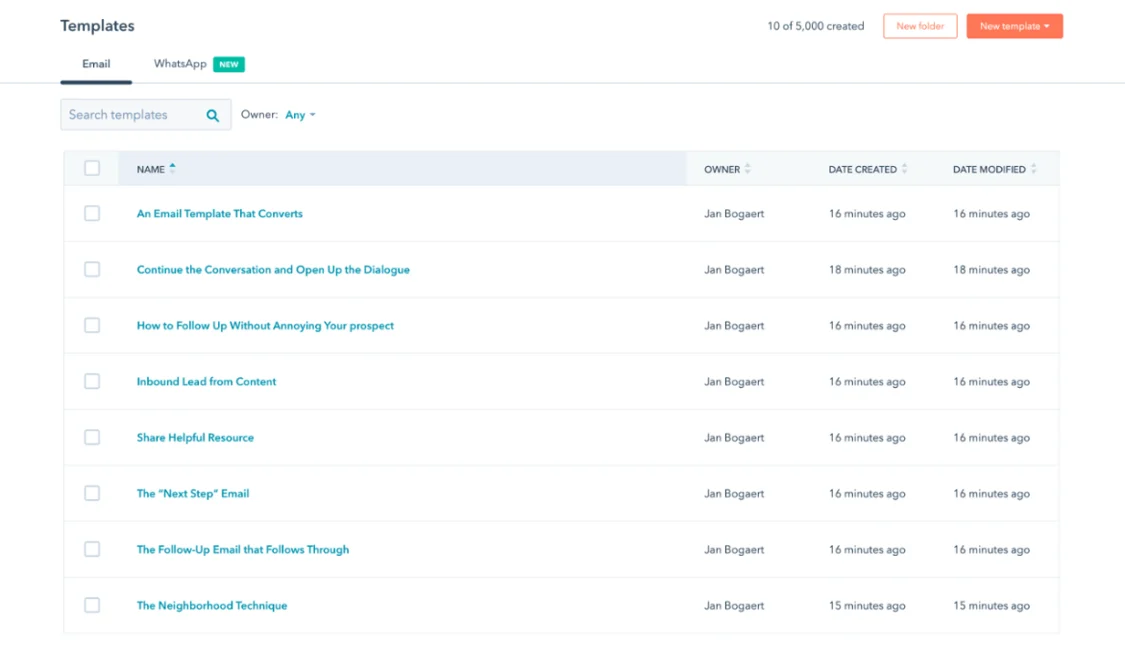Click the Owner filter caret icon
The width and height of the screenshot is (1125, 668).
(x=312, y=114)
